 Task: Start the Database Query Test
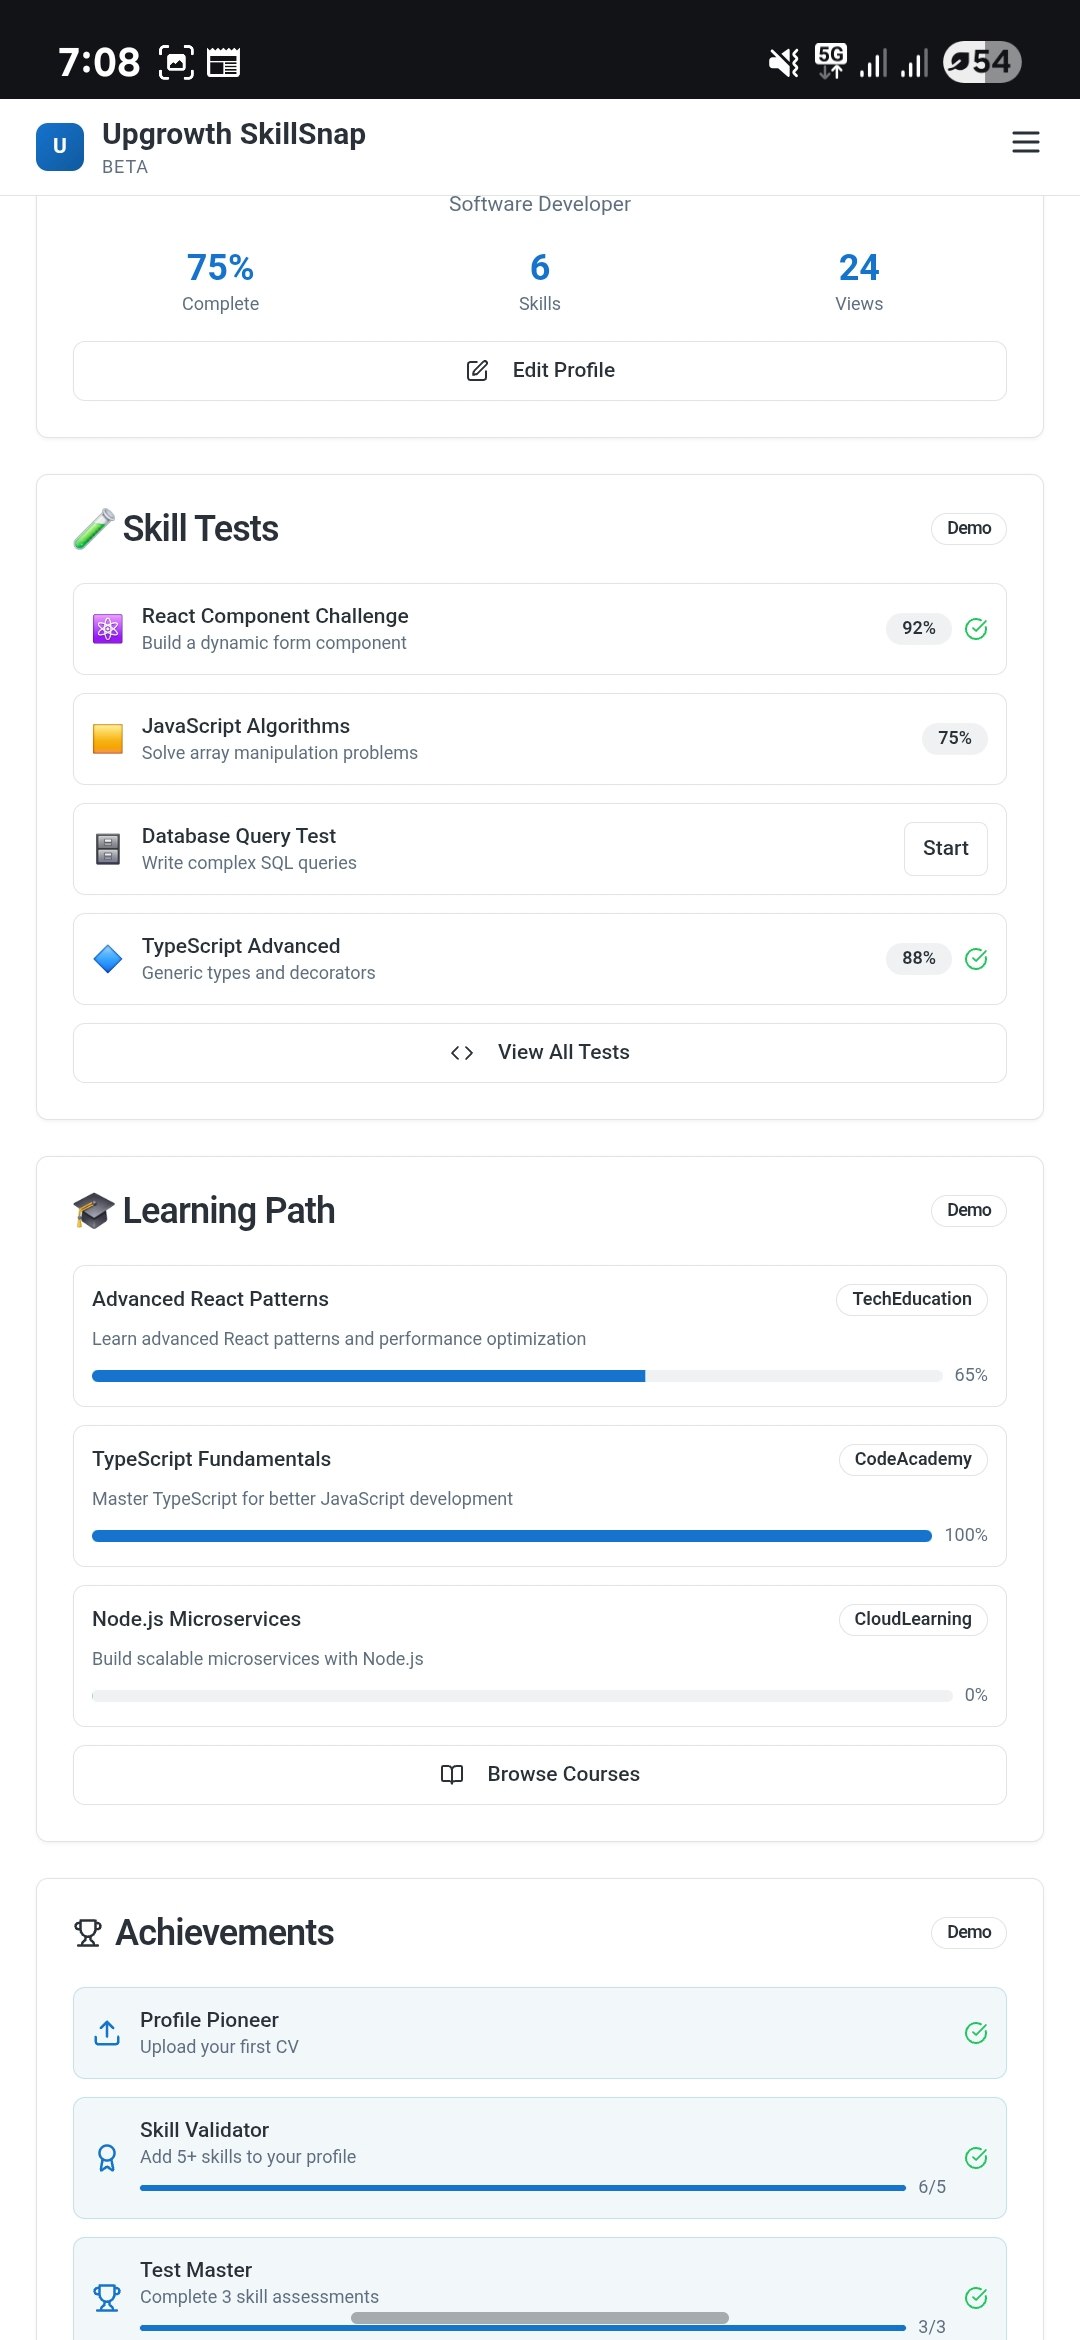click(x=946, y=849)
